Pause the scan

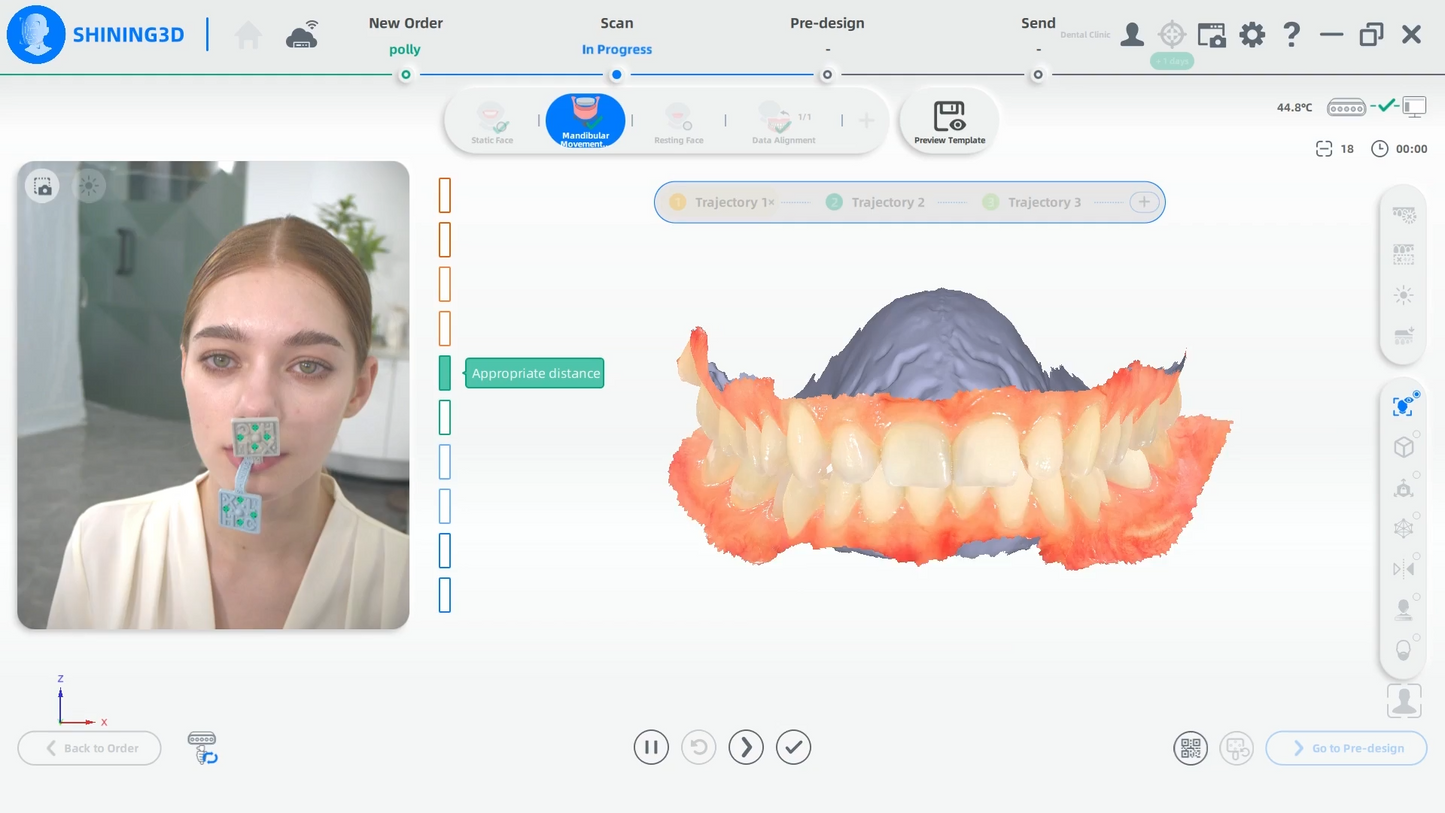[651, 747]
